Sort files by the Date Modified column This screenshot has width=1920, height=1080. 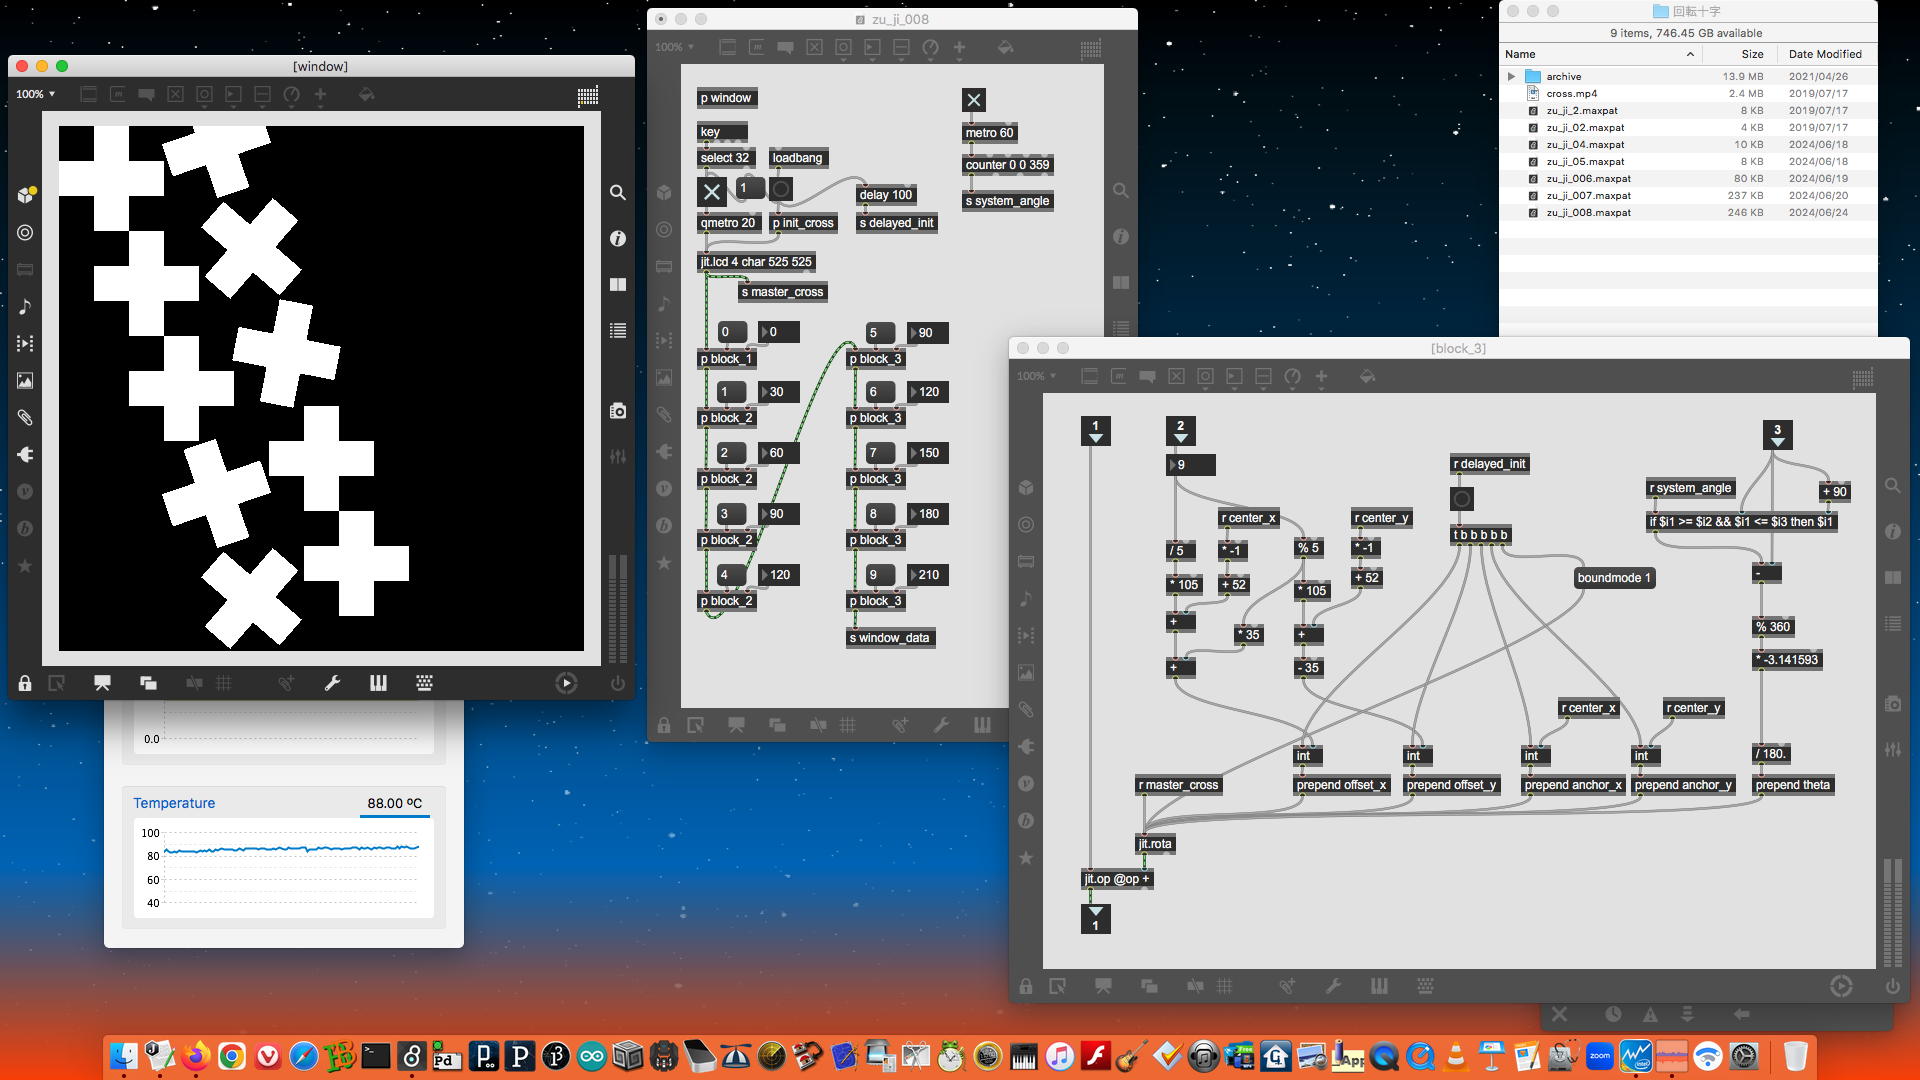[x=1825, y=54]
